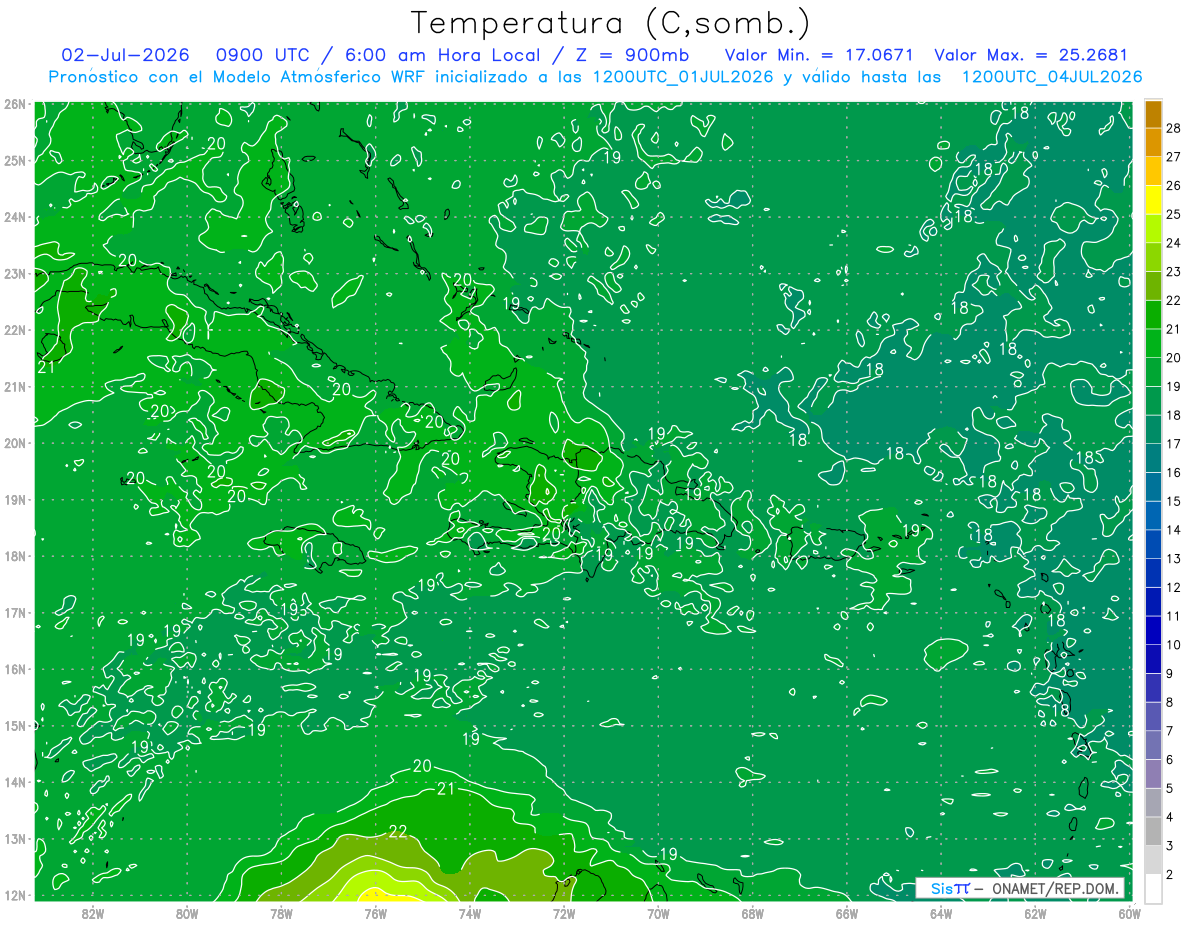Select the 70W longitude axis label

coord(658,913)
